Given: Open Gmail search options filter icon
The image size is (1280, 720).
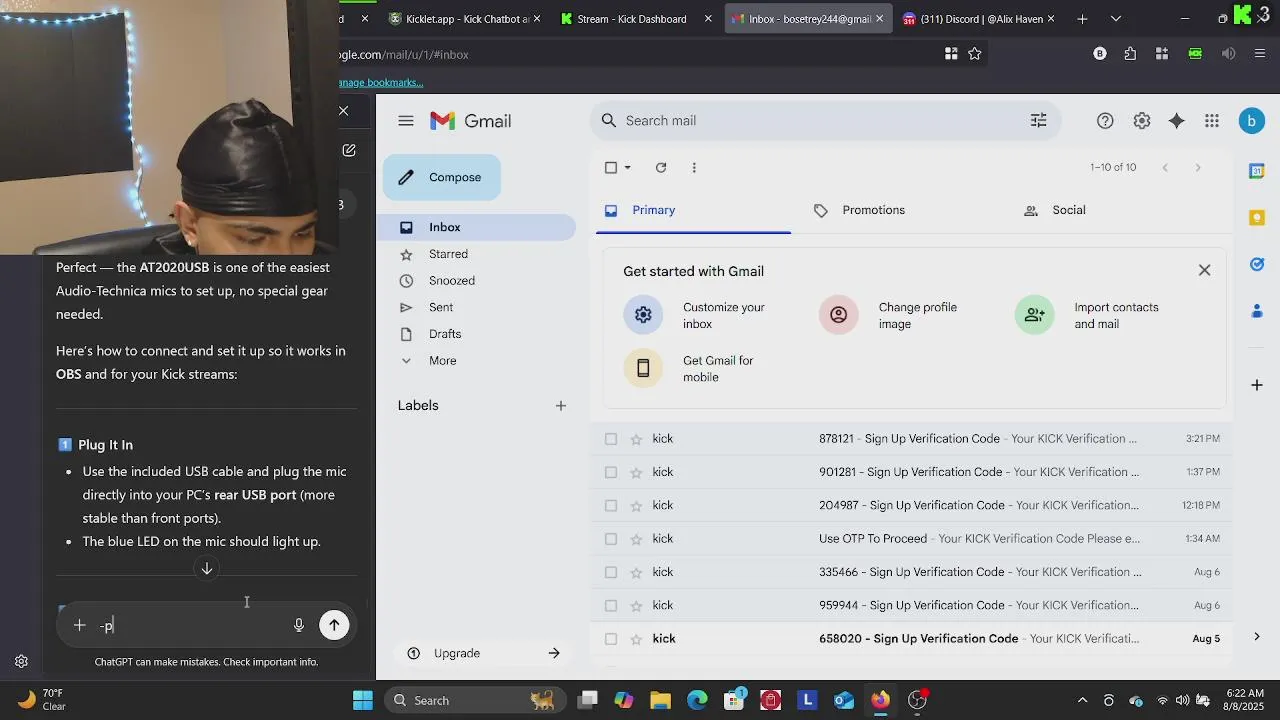Looking at the screenshot, I should [1038, 121].
